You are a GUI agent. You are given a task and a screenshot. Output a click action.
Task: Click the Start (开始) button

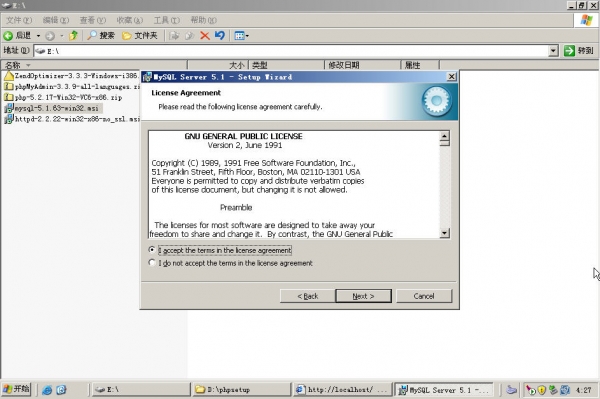pyautogui.click(x=16, y=389)
